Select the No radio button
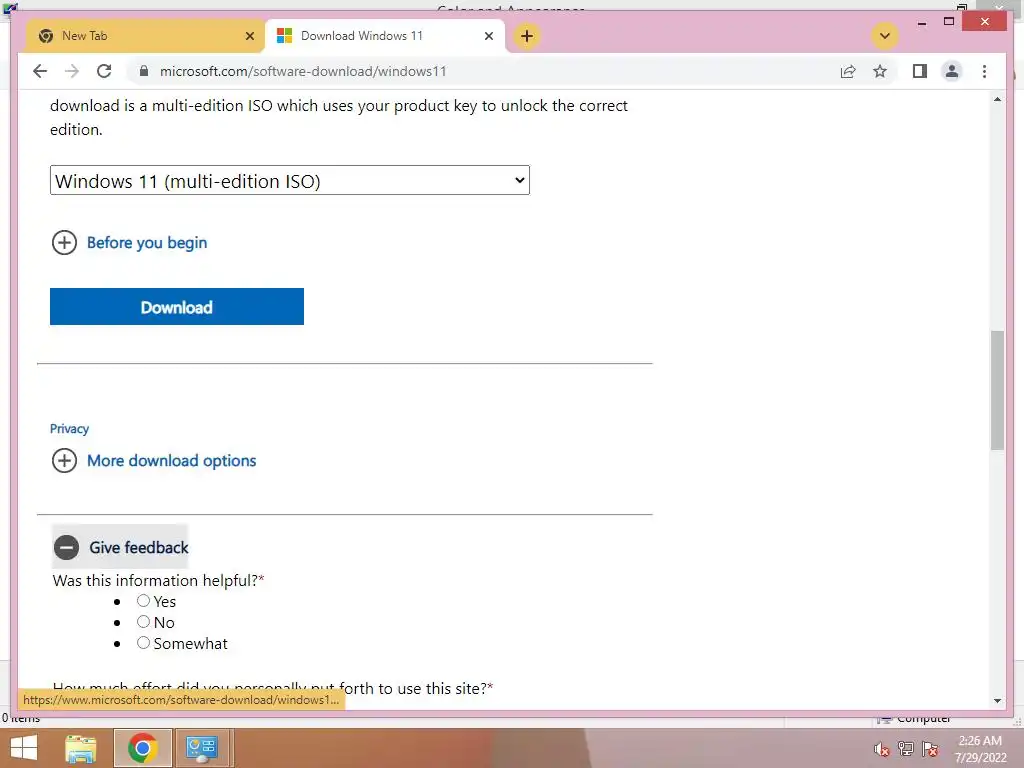The image size is (1024, 768). click(x=143, y=621)
